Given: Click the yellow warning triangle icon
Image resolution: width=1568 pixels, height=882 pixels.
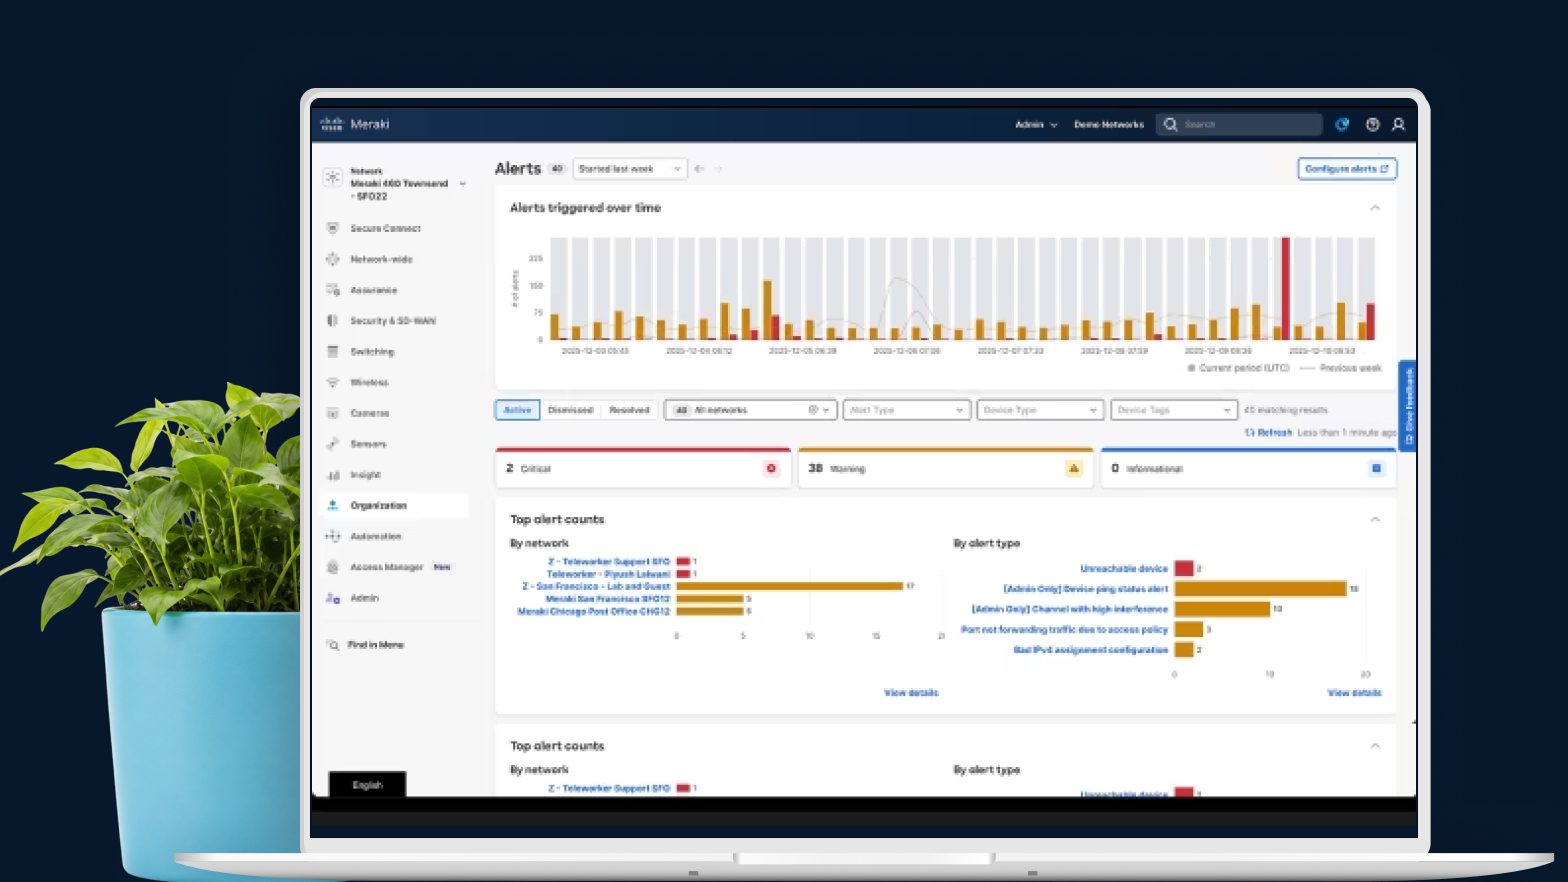Looking at the screenshot, I should pos(1074,468).
